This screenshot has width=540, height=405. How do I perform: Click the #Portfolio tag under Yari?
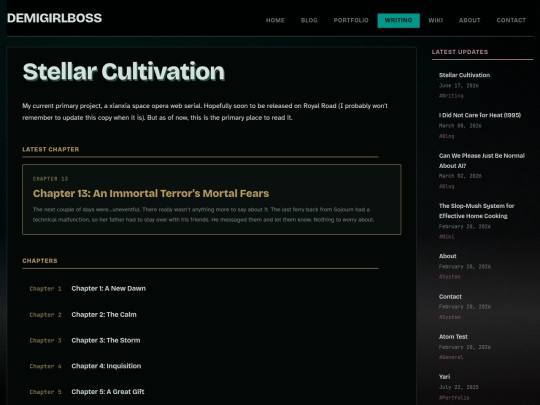pos(454,397)
